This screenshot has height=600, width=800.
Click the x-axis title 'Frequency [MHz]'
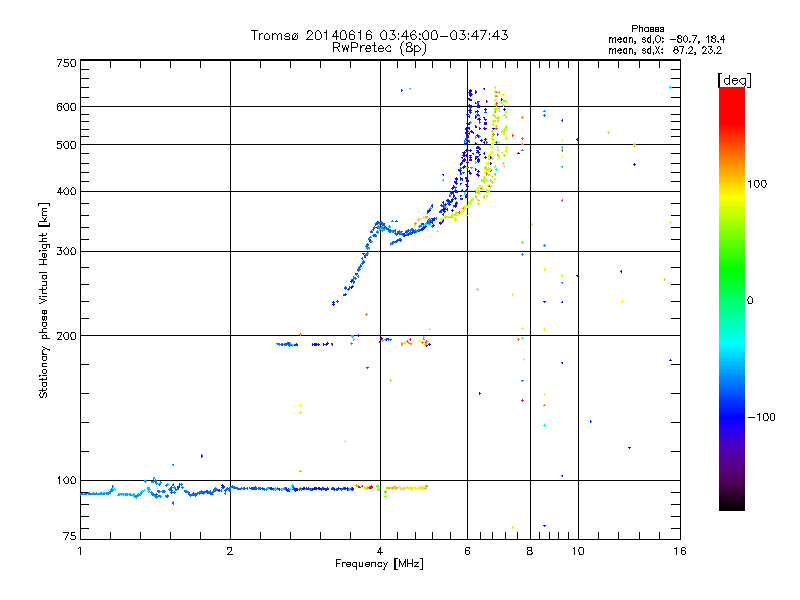pos(379,564)
